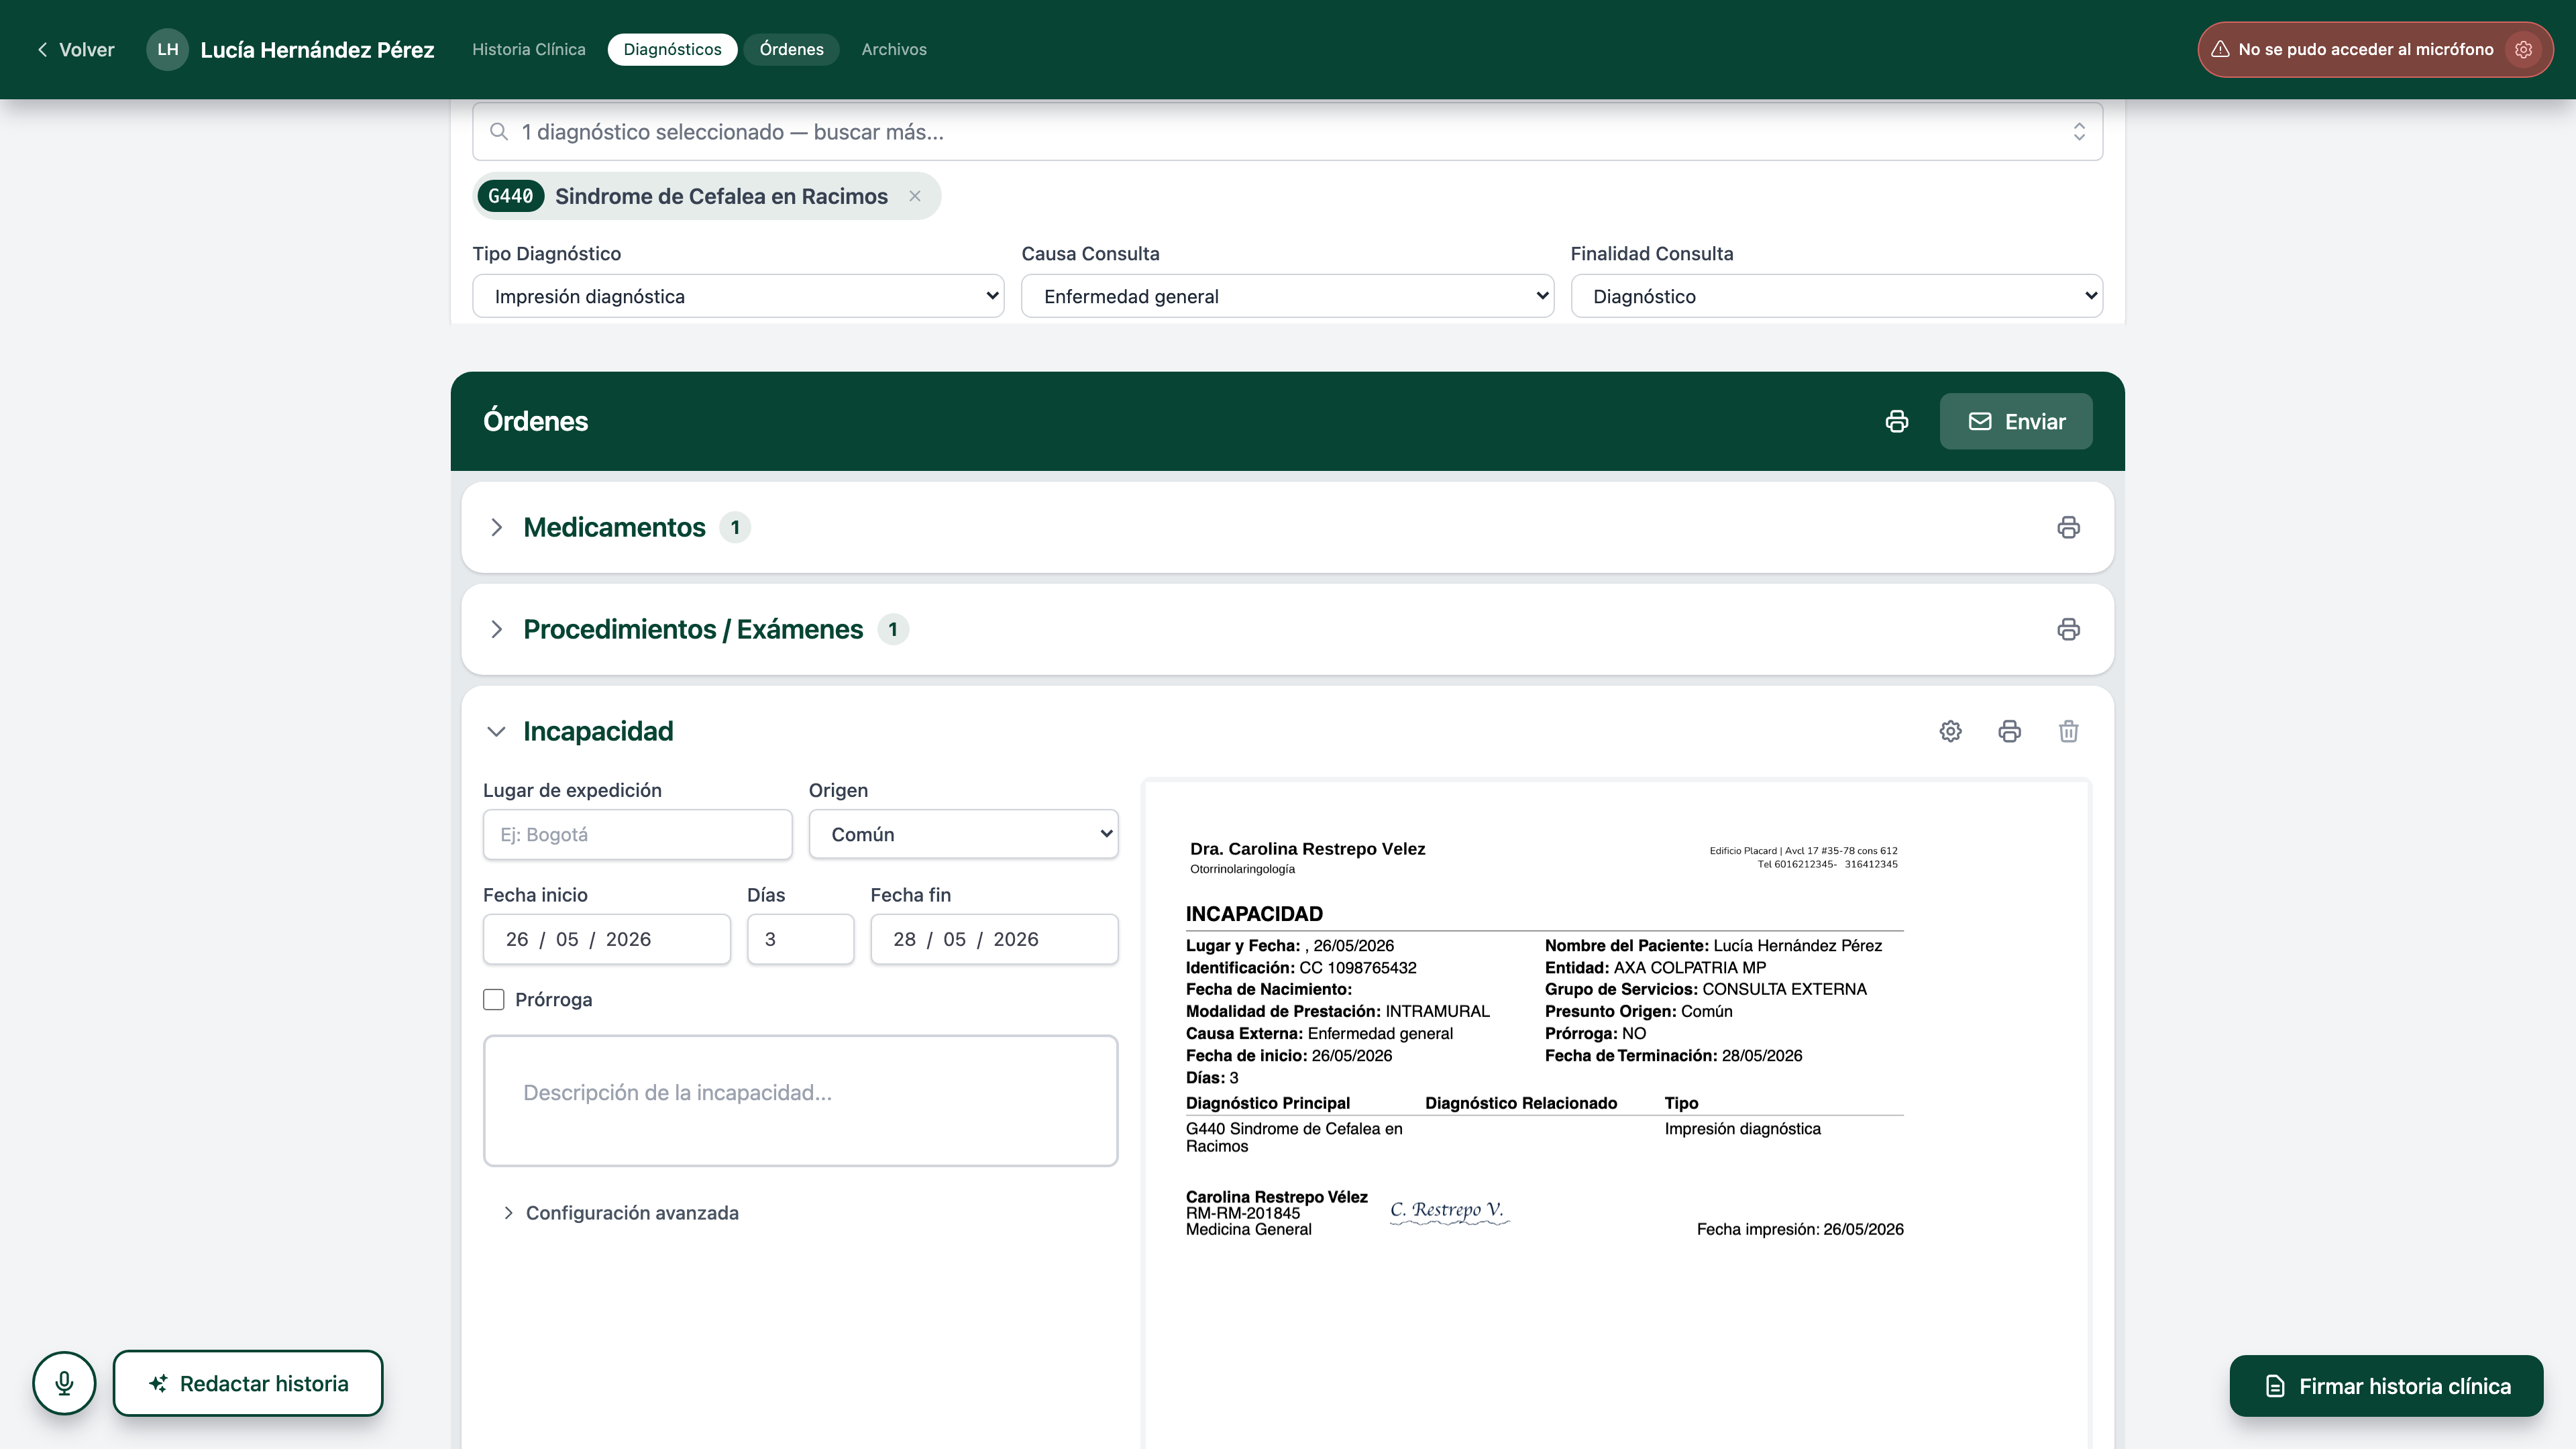This screenshot has width=2576, height=1449.
Task: Open Incapacidad settings gear
Action: tap(1950, 731)
